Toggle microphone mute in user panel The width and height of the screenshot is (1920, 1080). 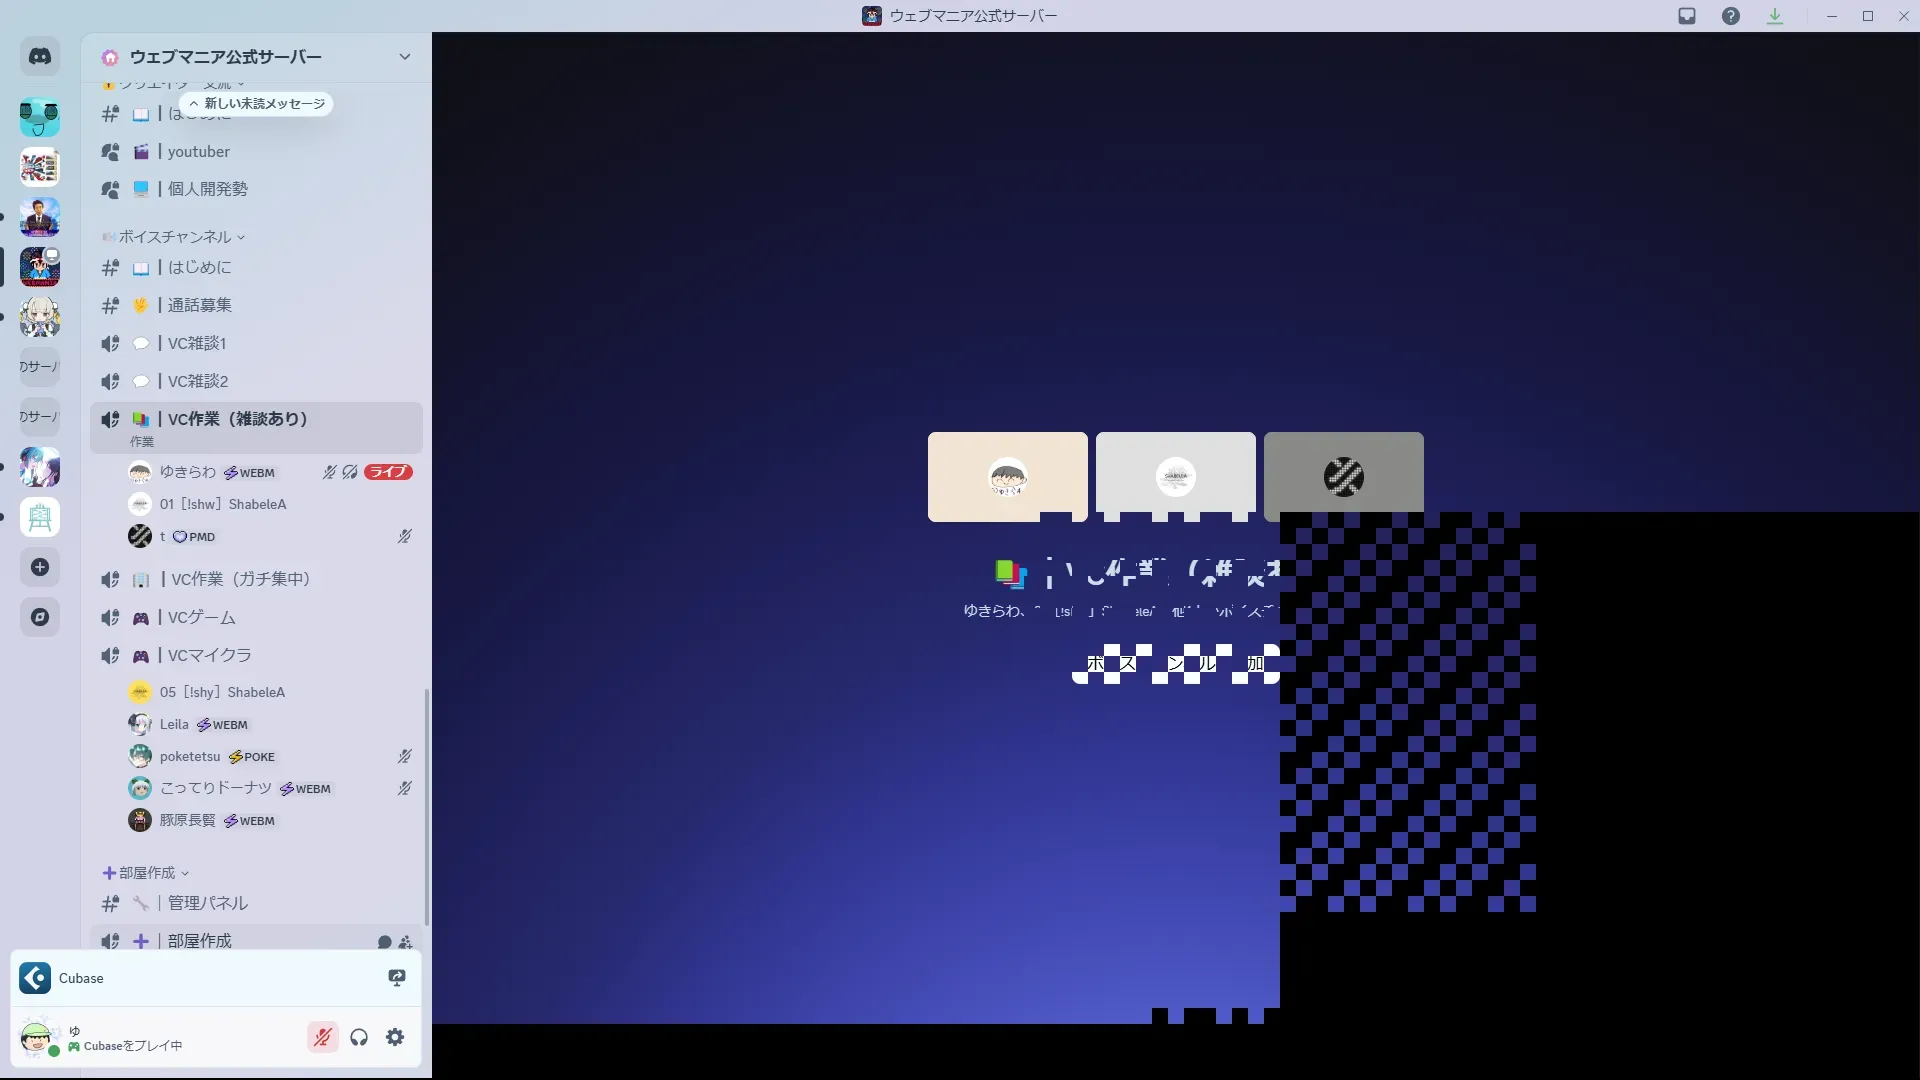pos(322,1037)
